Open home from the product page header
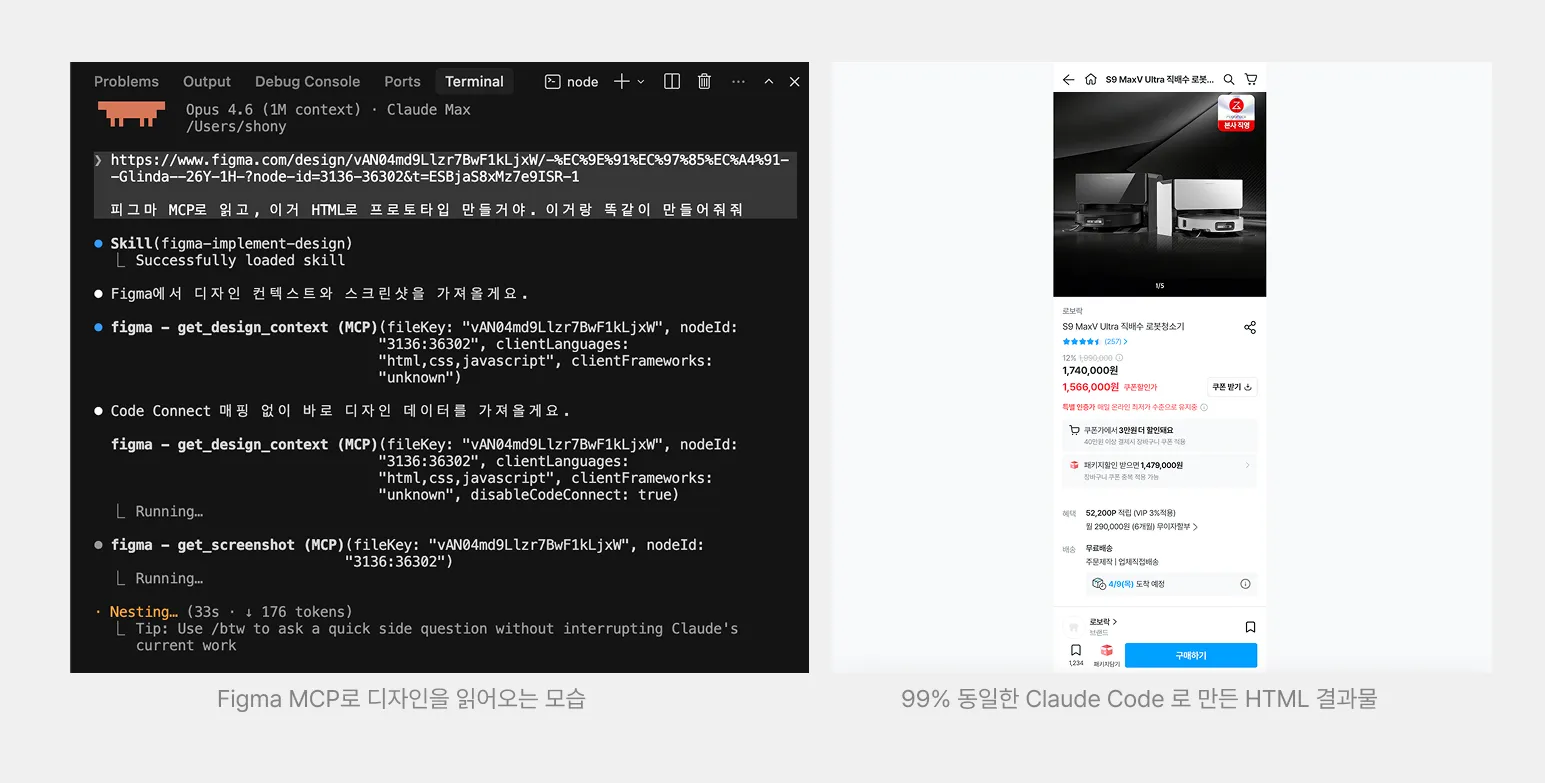 pos(1090,79)
